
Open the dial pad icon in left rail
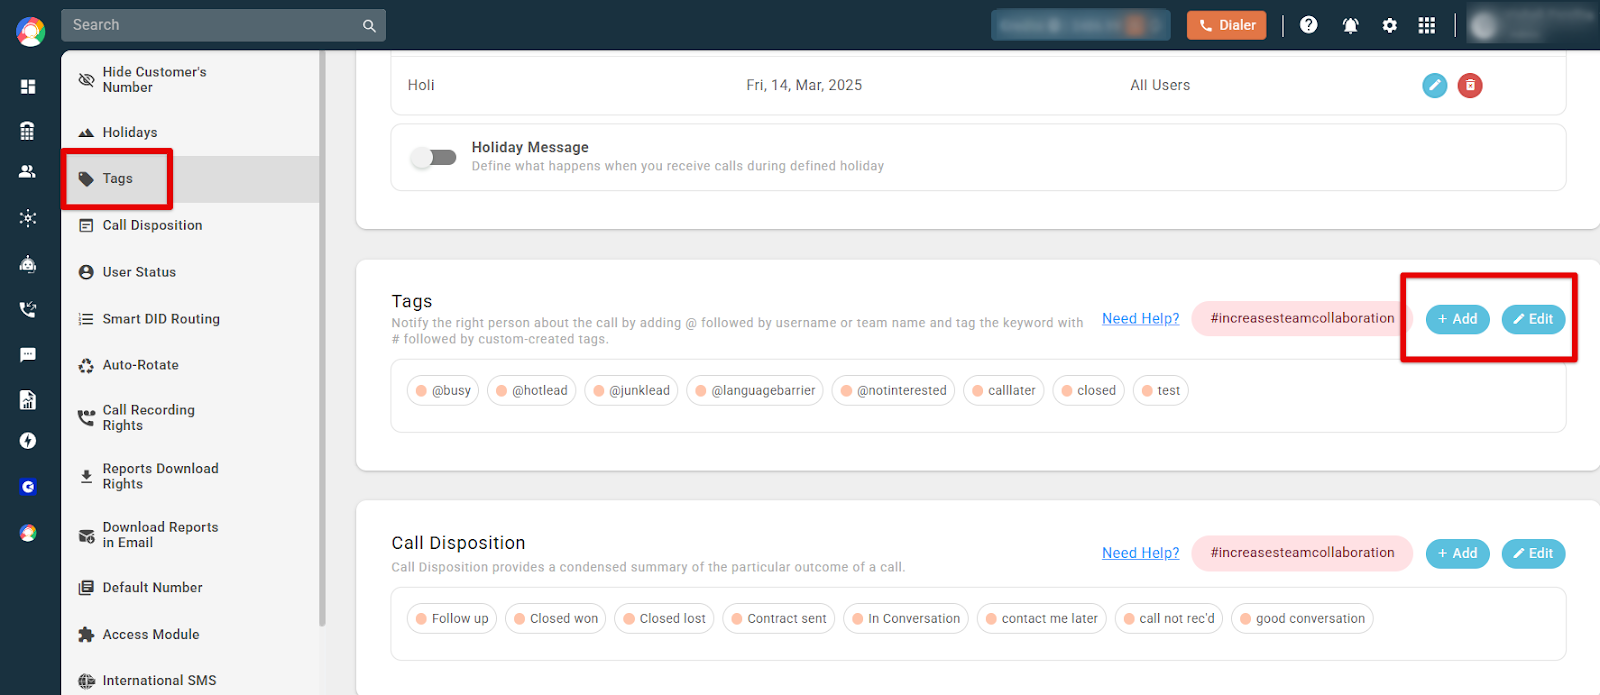28,131
